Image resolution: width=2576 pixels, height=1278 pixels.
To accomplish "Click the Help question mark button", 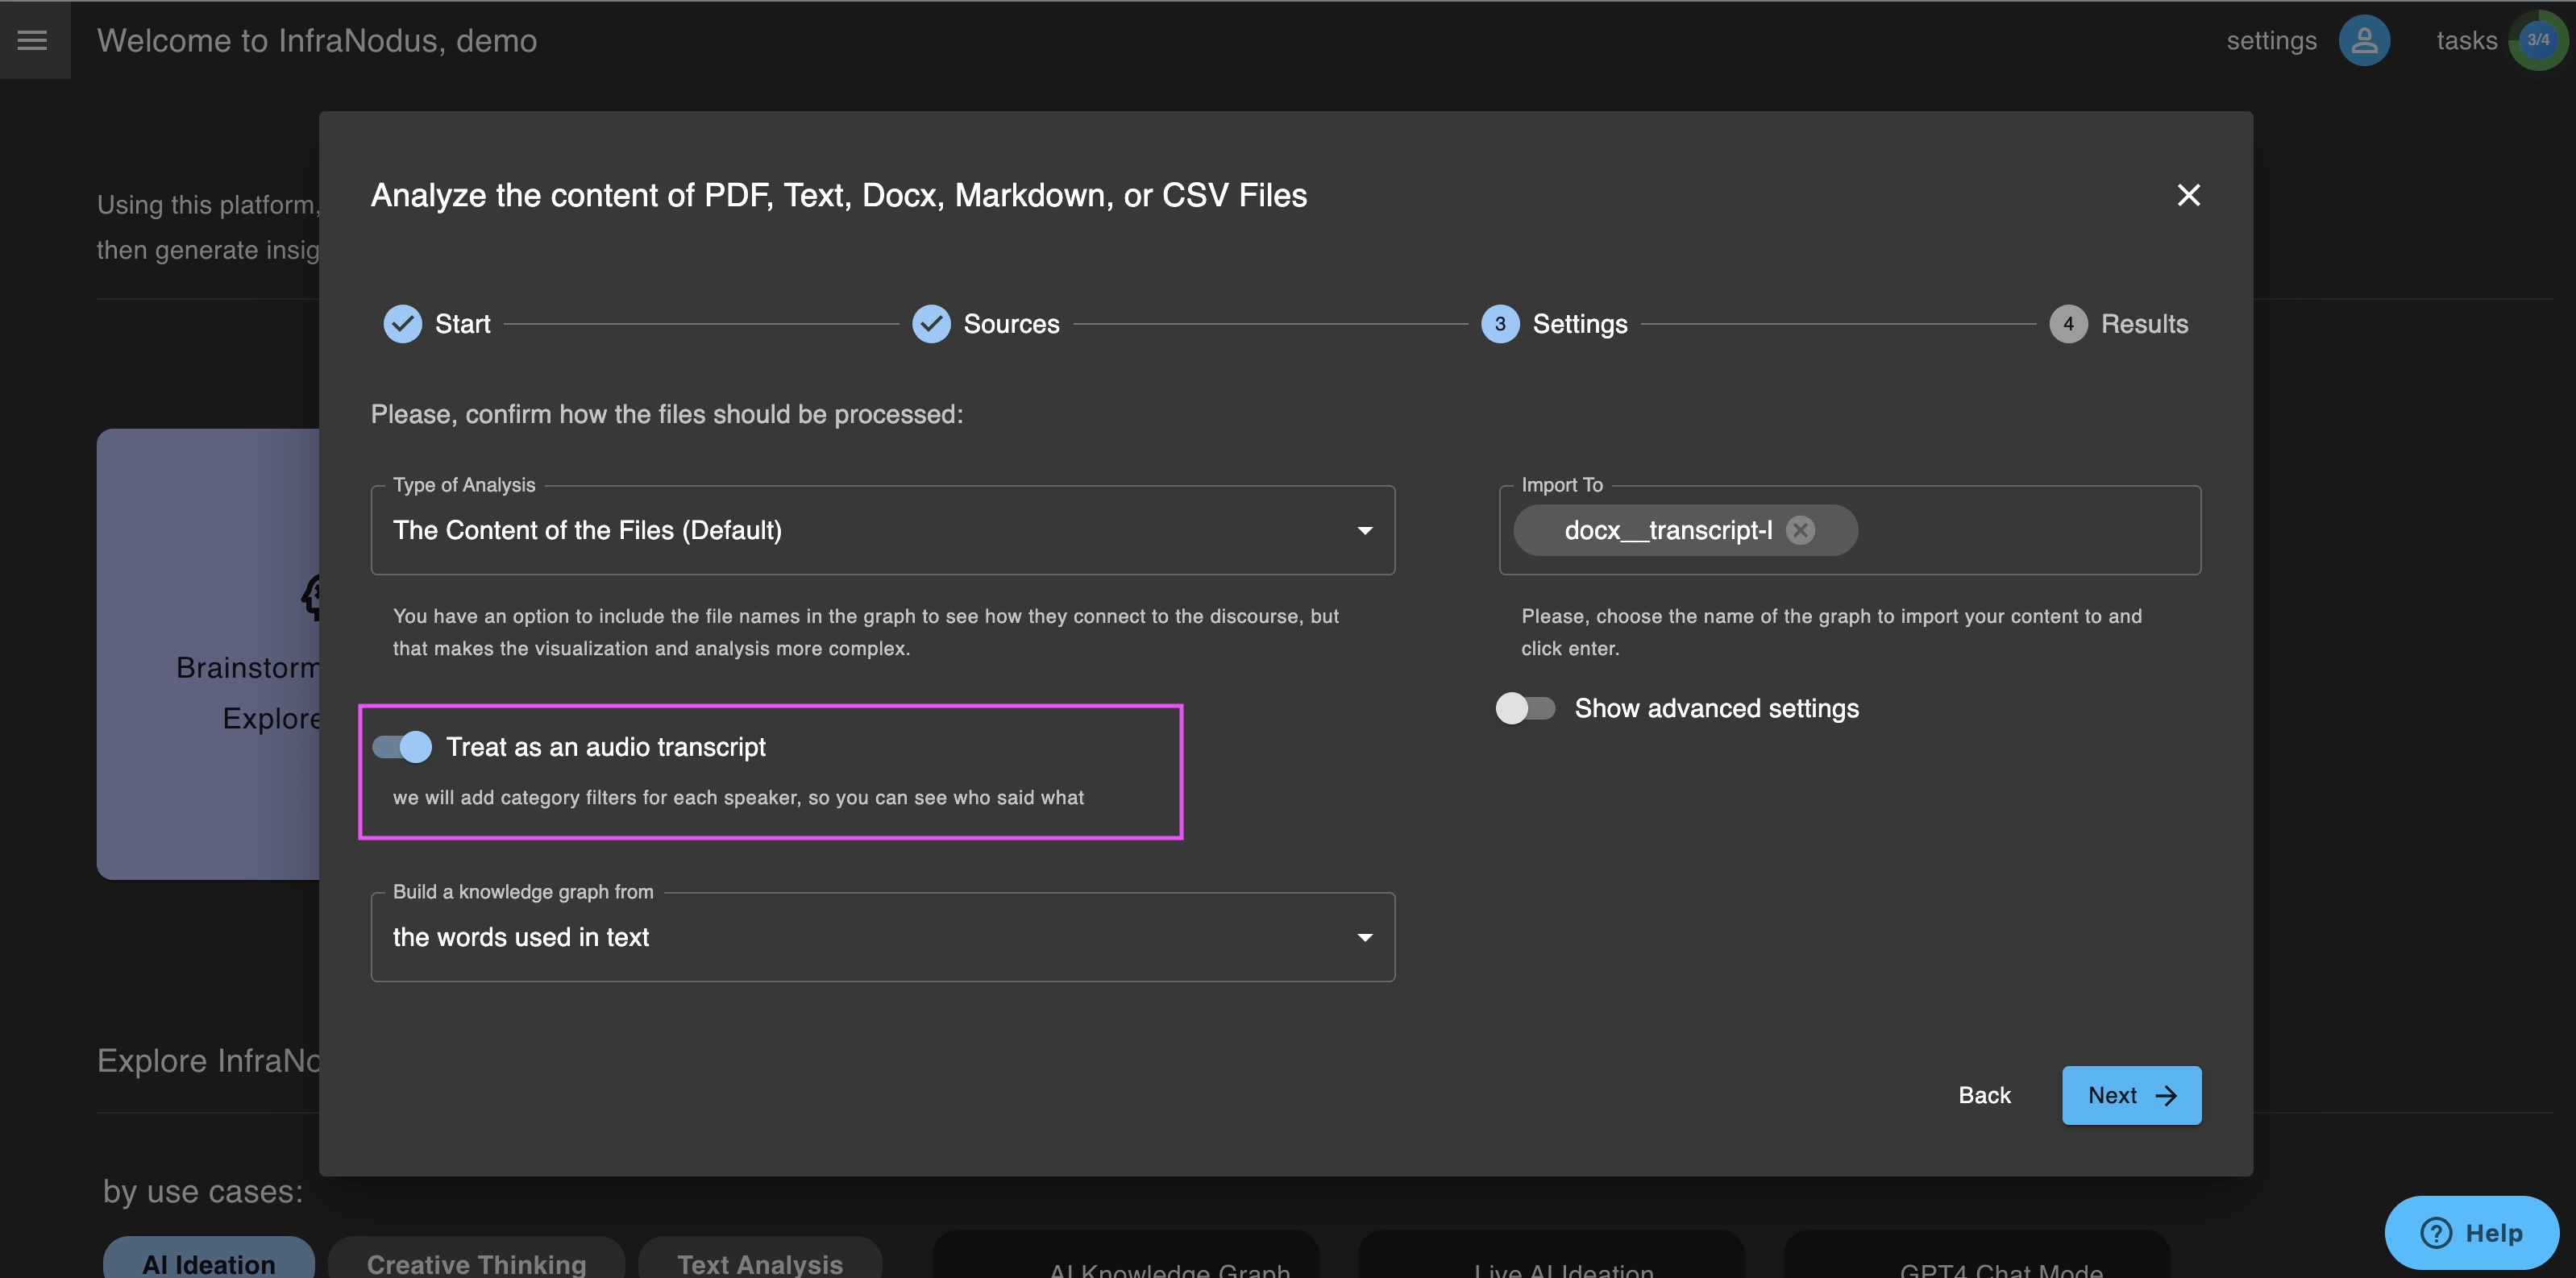I will click(2472, 1232).
